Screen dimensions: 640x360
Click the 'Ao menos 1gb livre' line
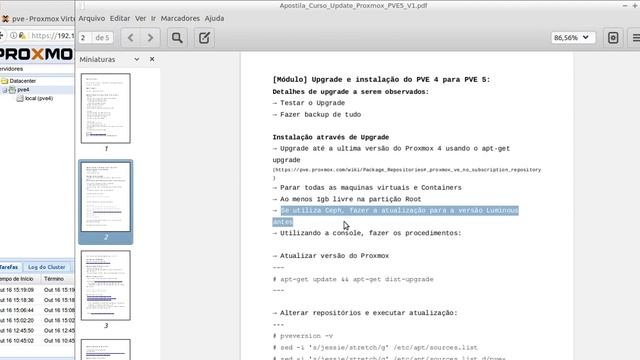click(350, 199)
